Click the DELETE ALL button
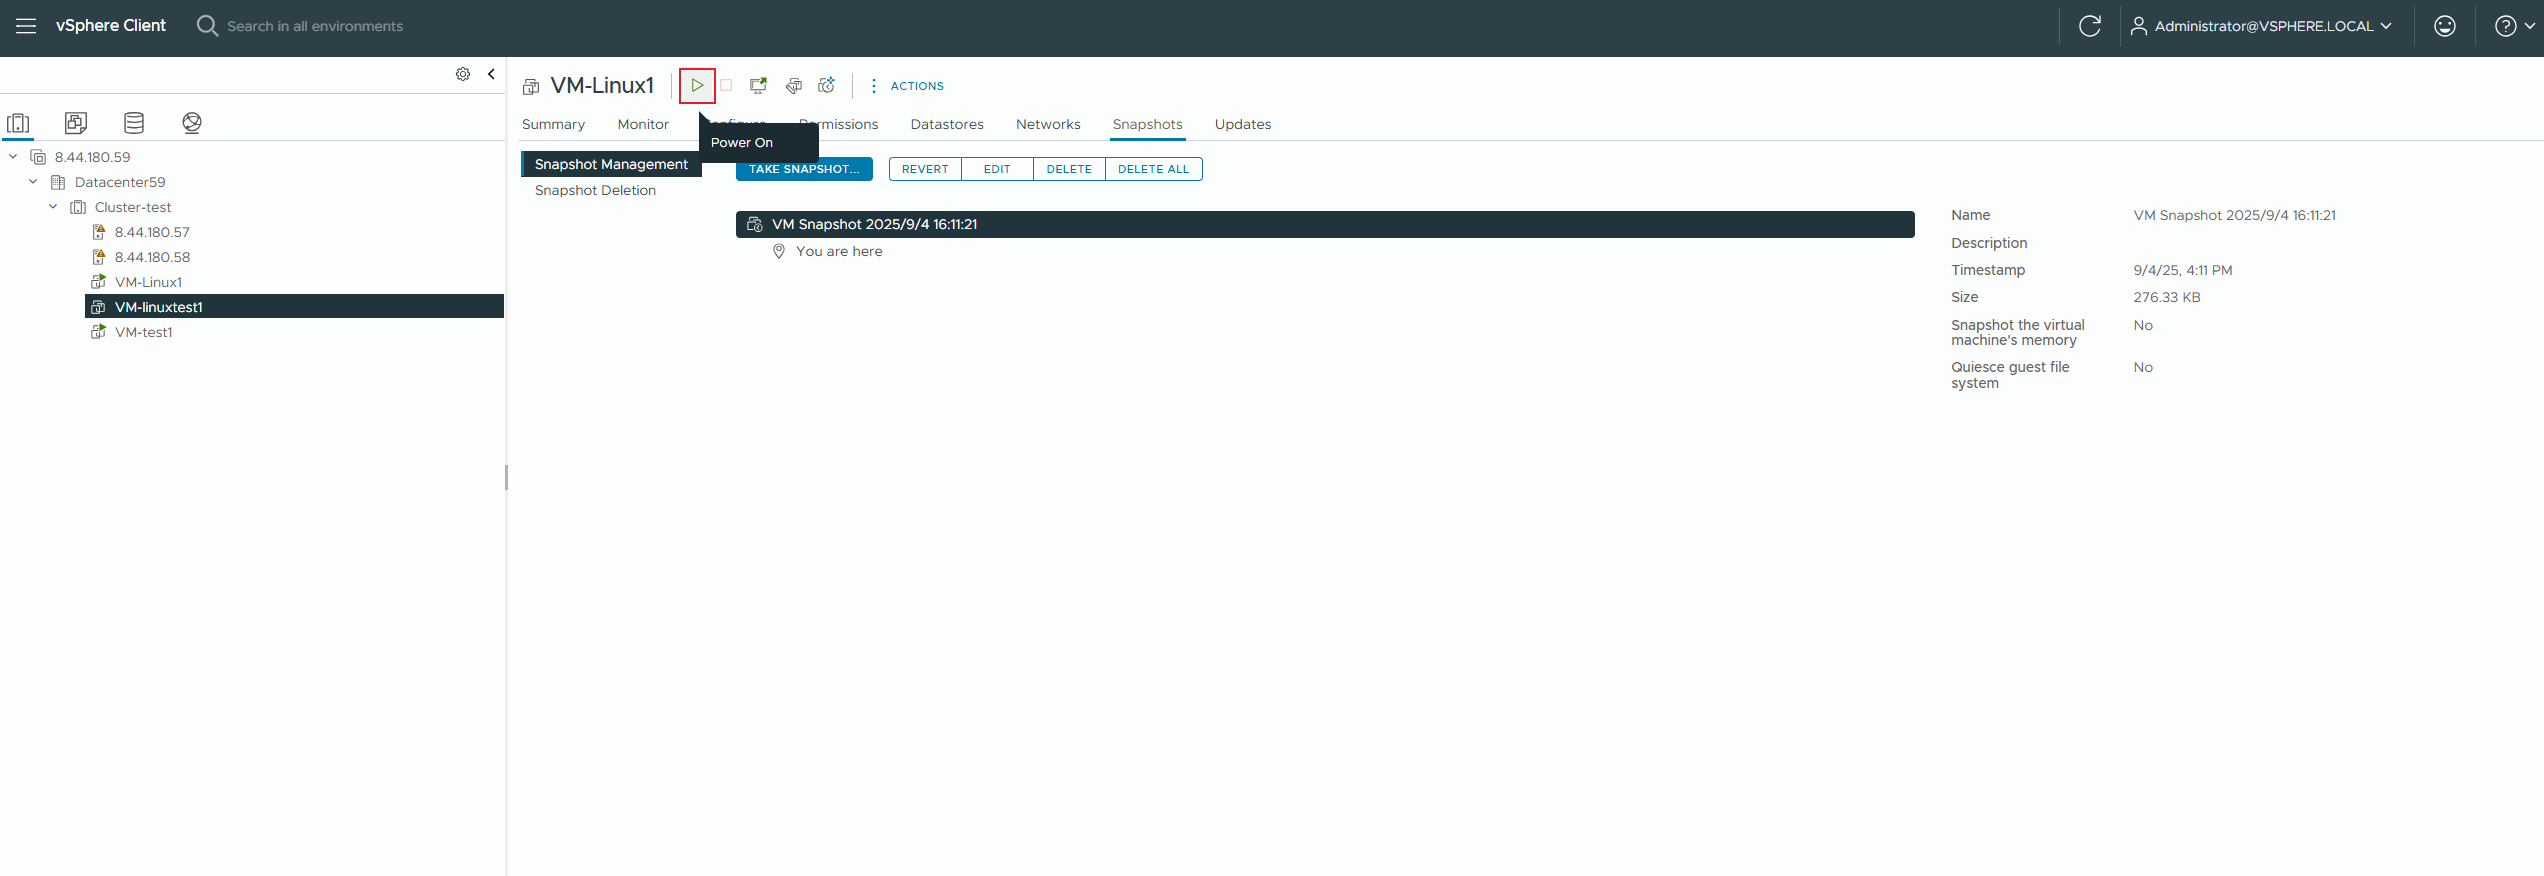Viewport: 2544px width, 876px height. (x=1153, y=169)
